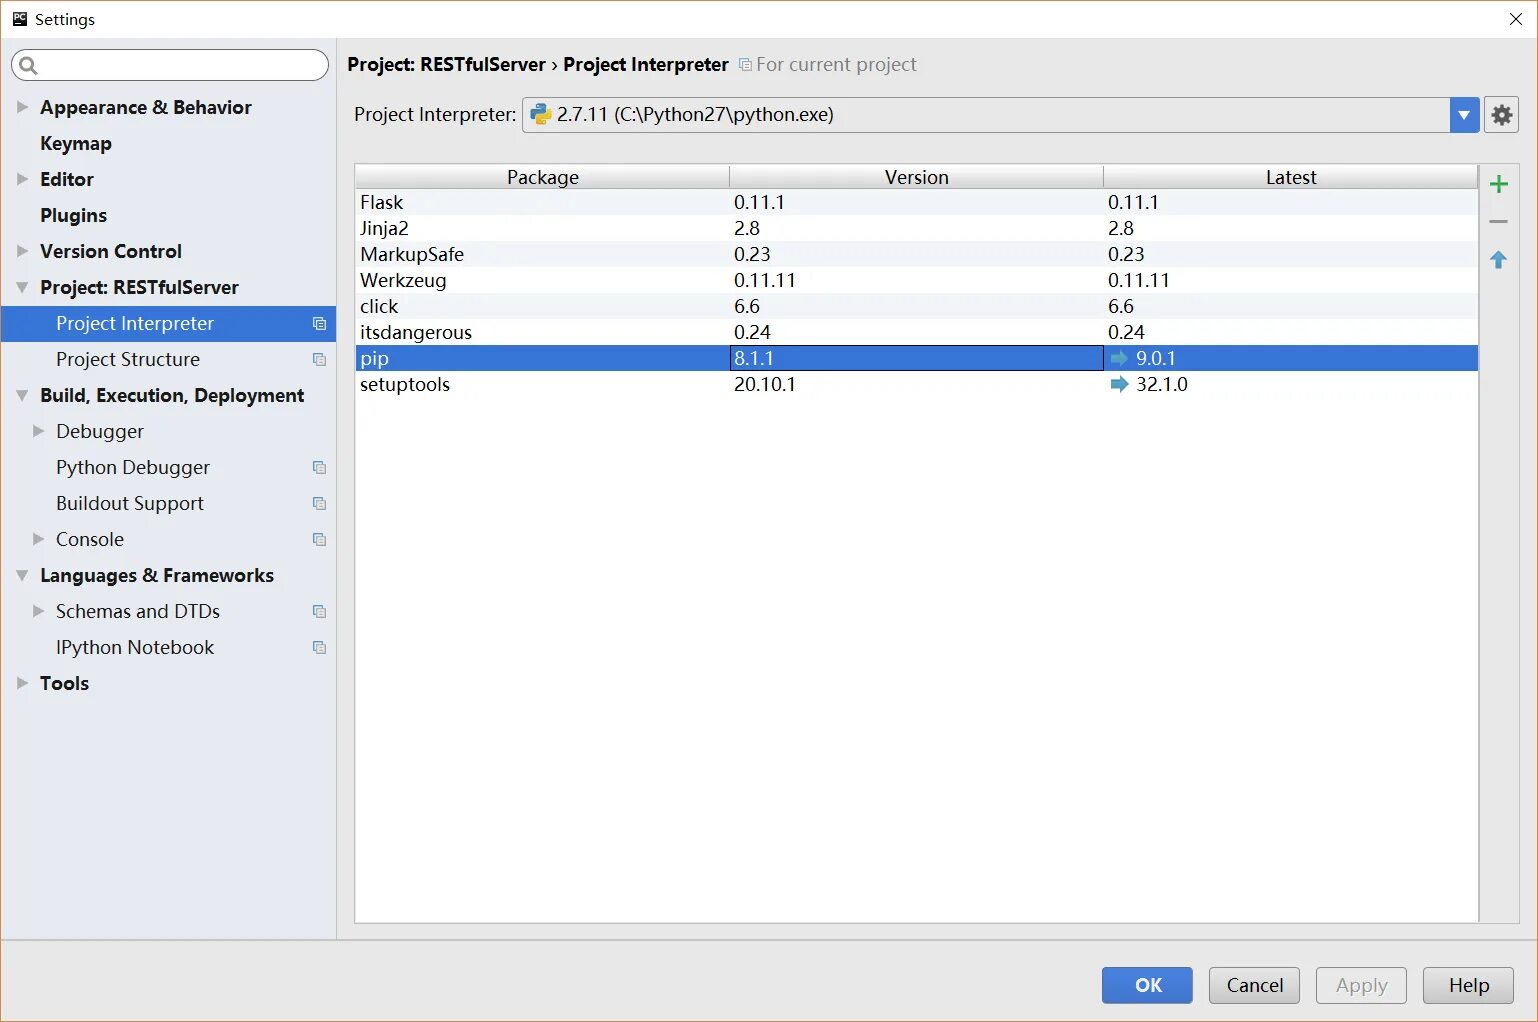Expand the Editor section
The image size is (1538, 1022).
tap(22, 179)
